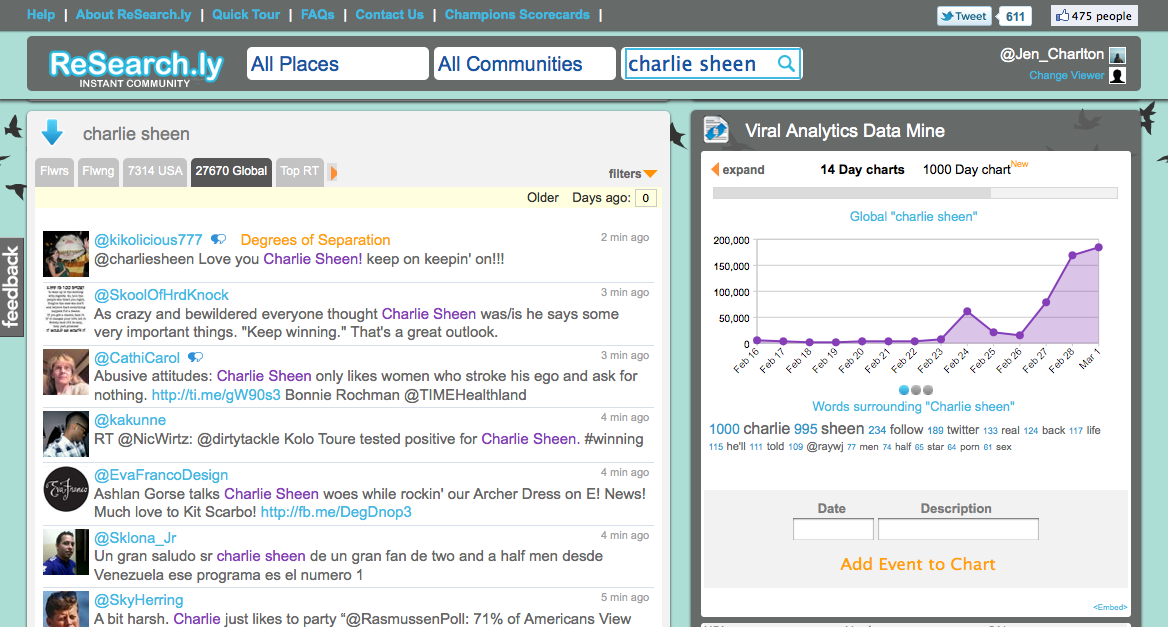Open @kikolicious777 profile link
The width and height of the screenshot is (1168, 627).
point(148,240)
